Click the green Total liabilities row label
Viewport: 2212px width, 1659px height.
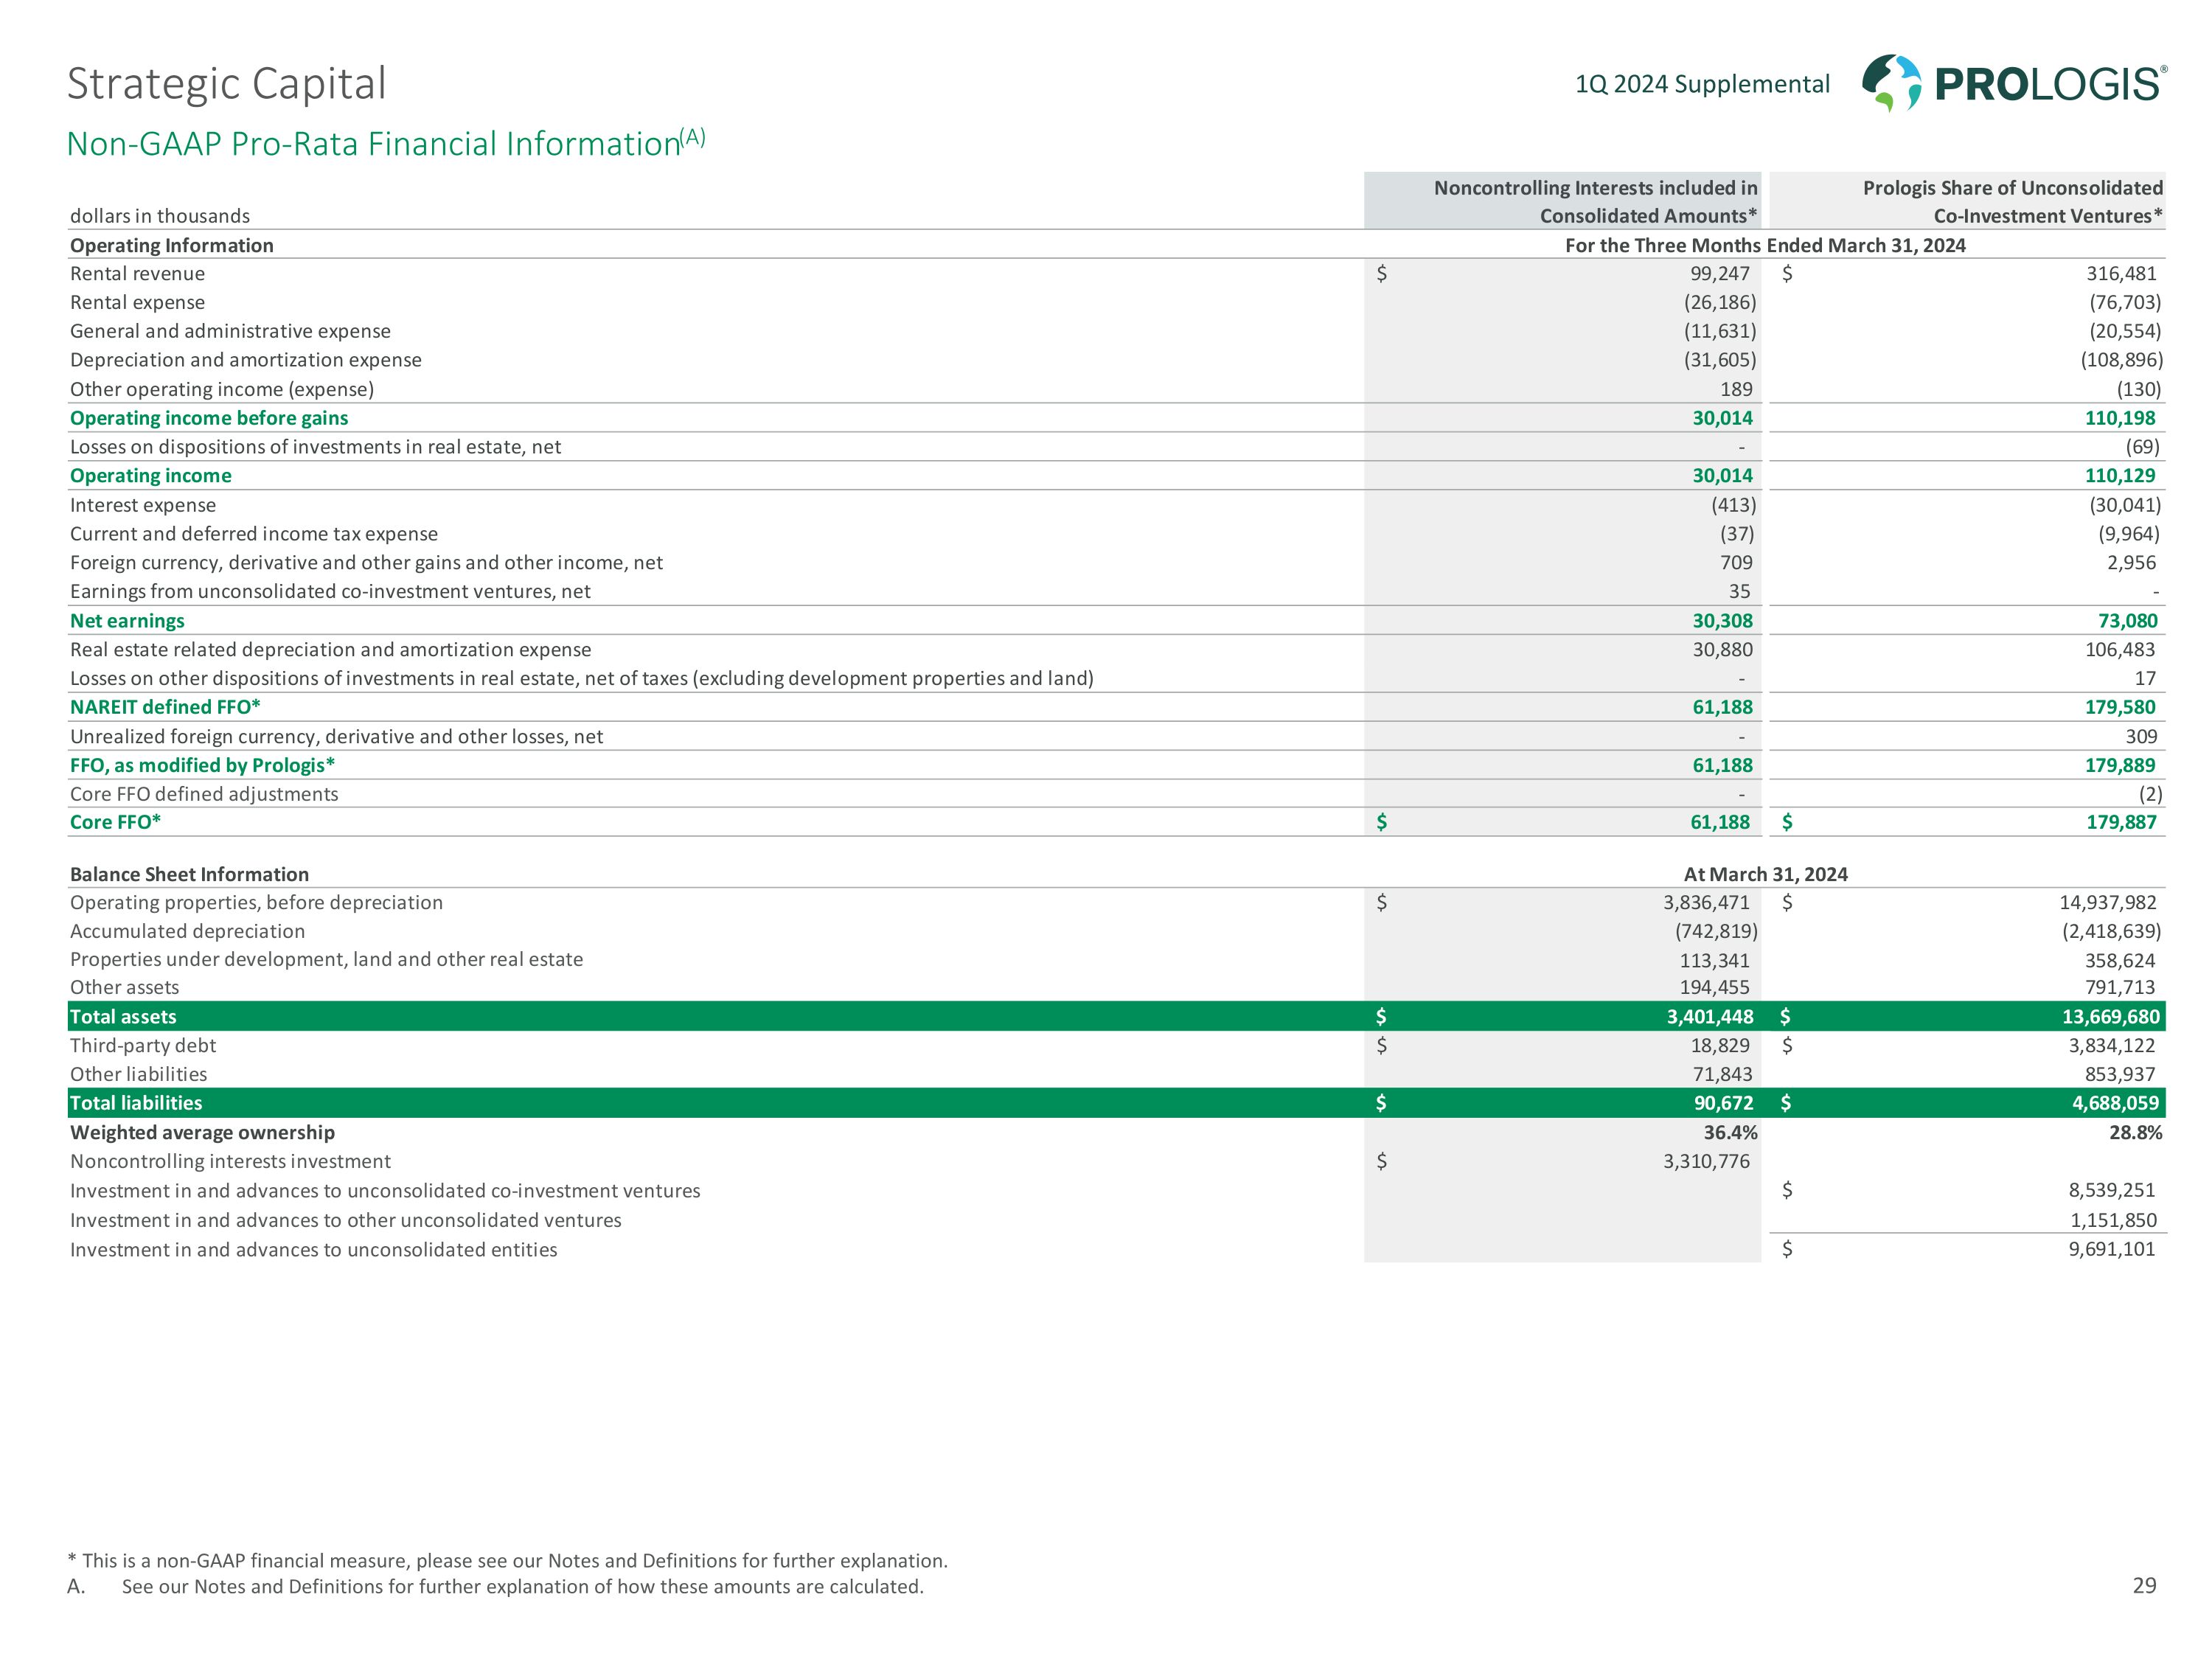click(136, 1102)
